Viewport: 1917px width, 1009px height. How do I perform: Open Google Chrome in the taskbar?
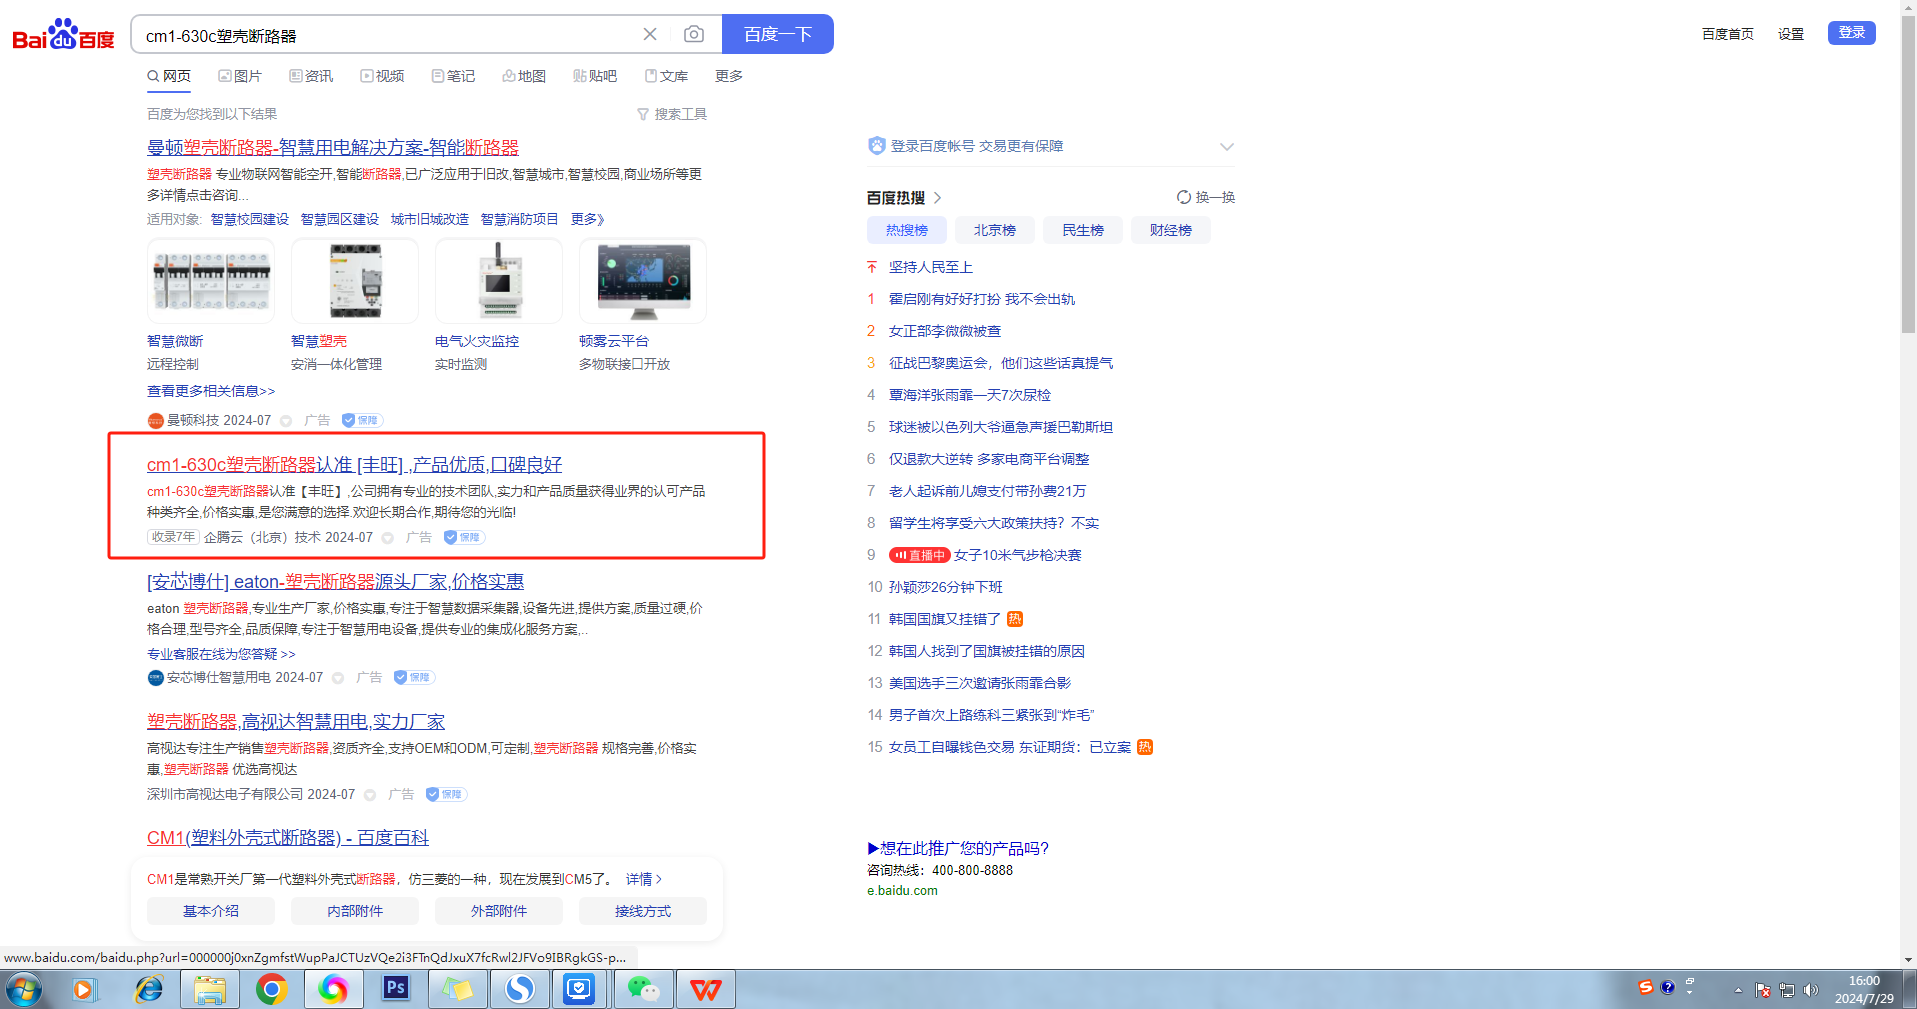pyautogui.click(x=271, y=989)
